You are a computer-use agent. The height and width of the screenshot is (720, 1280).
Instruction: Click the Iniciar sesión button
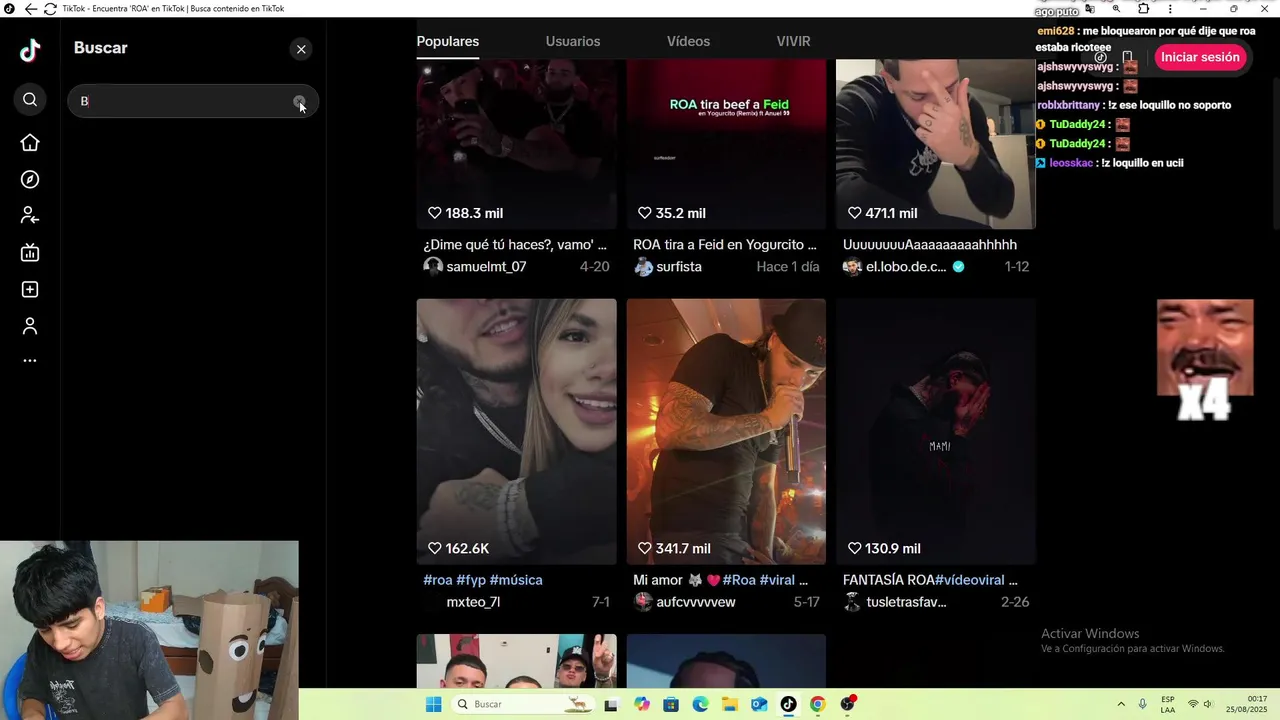point(1200,57)
